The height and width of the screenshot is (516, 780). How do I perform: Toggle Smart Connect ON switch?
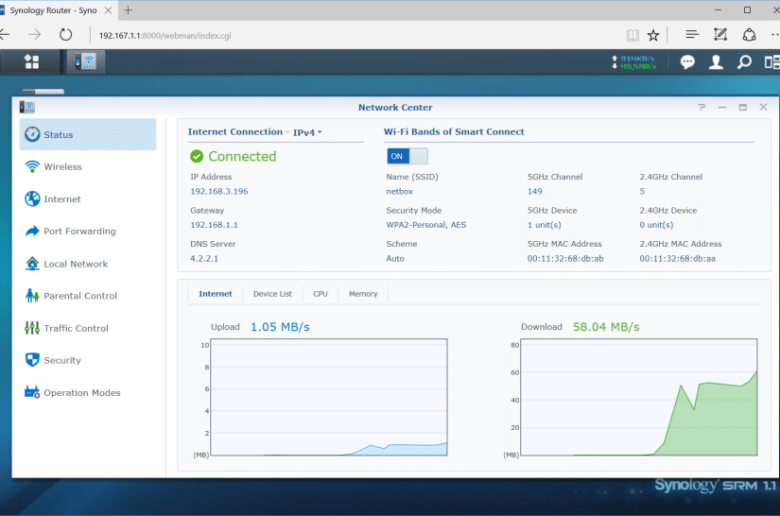pyautogui.click(x=407, y=156)
